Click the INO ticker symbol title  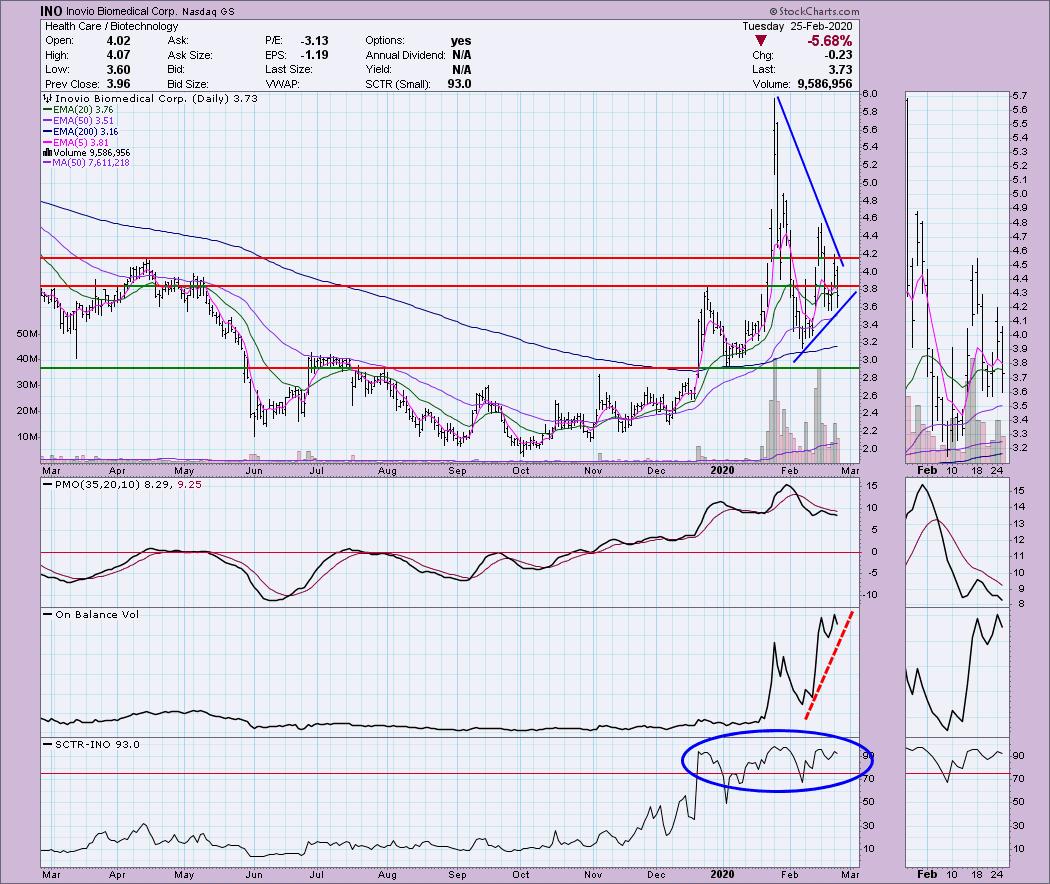(52, 11)
